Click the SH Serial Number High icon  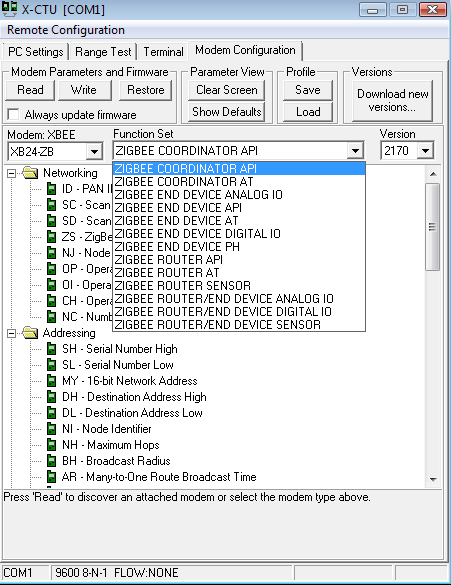[51, 349]
